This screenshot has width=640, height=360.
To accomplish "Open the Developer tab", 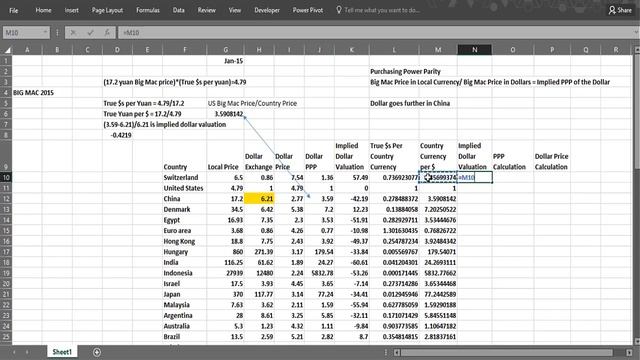I will (267, 10).
